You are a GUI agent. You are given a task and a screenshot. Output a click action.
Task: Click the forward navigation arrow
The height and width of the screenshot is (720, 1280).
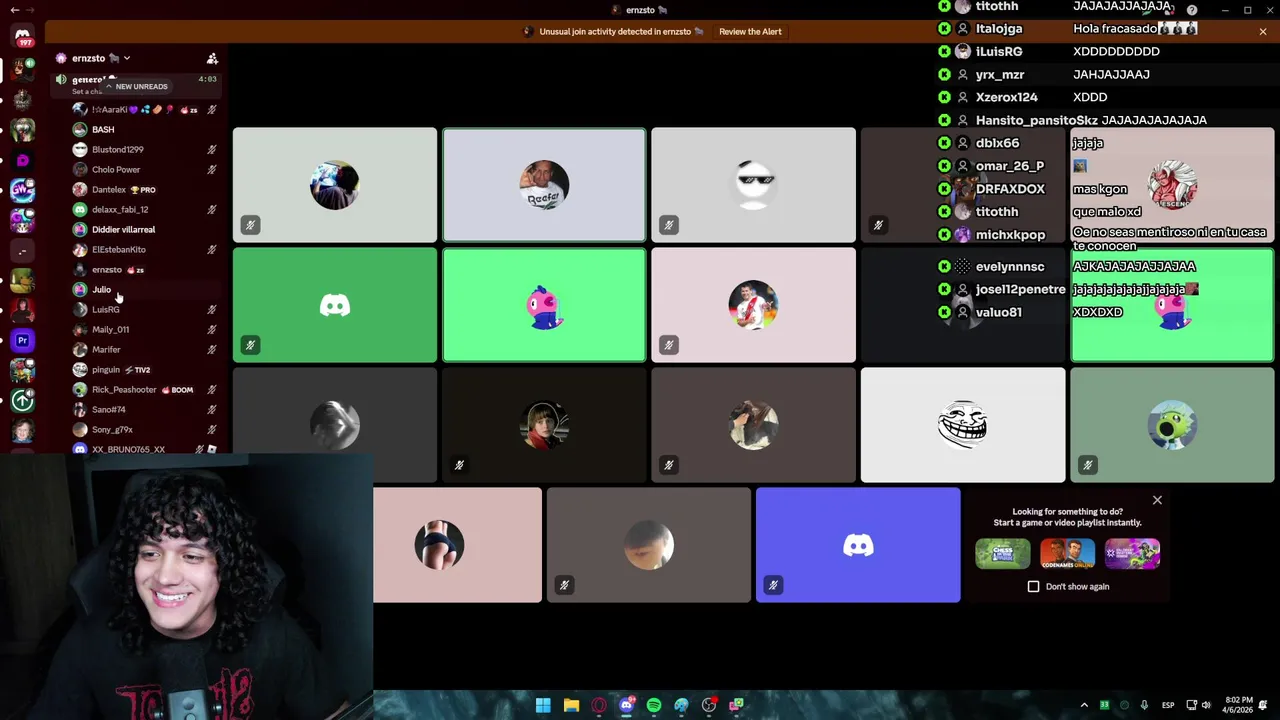pyautogui.click(x=31, y=10)
